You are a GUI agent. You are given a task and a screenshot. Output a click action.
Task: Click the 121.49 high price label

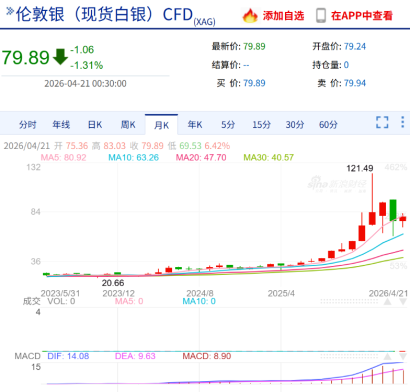coord(360,168)
